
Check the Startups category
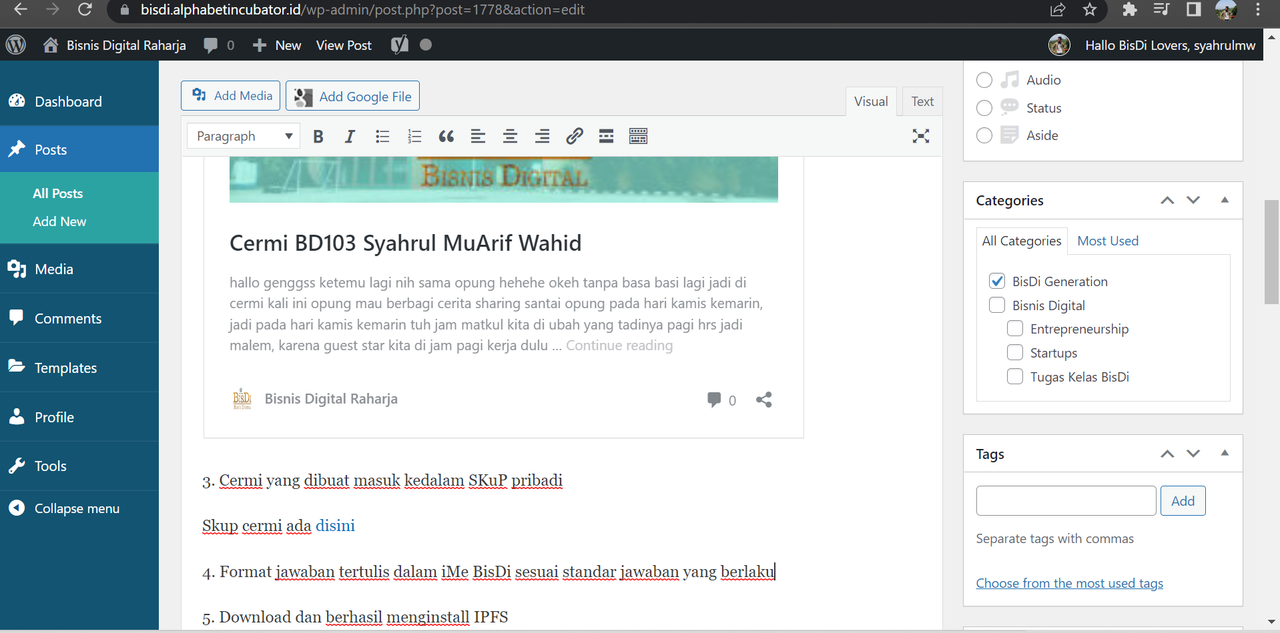coord(1015,353)
